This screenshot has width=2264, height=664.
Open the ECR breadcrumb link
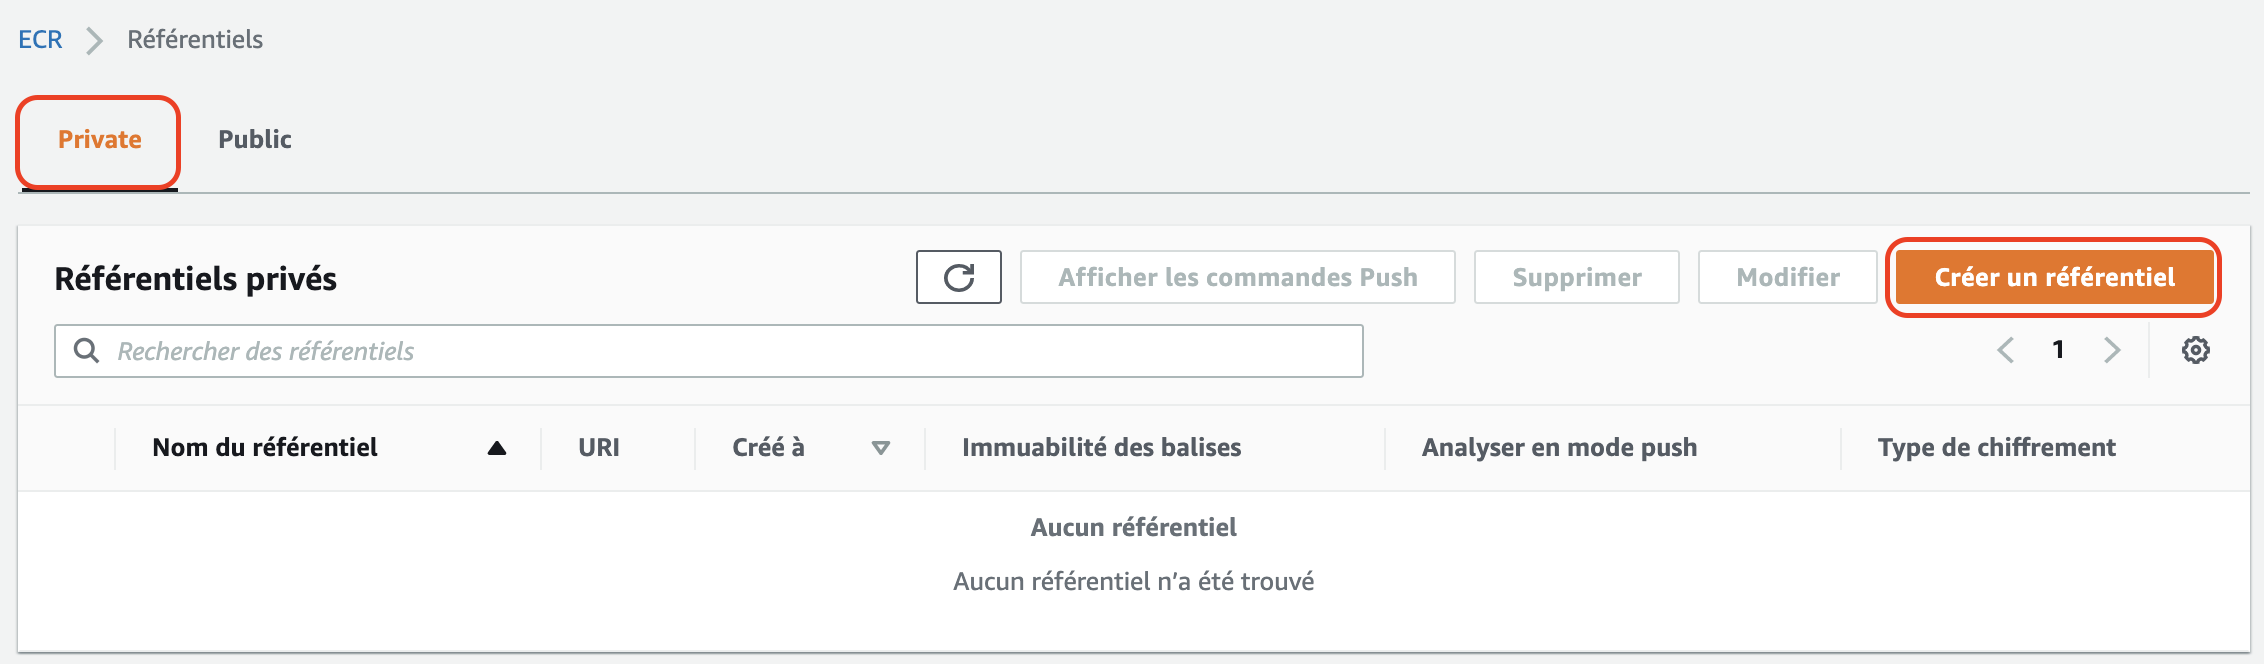[40, 40]
